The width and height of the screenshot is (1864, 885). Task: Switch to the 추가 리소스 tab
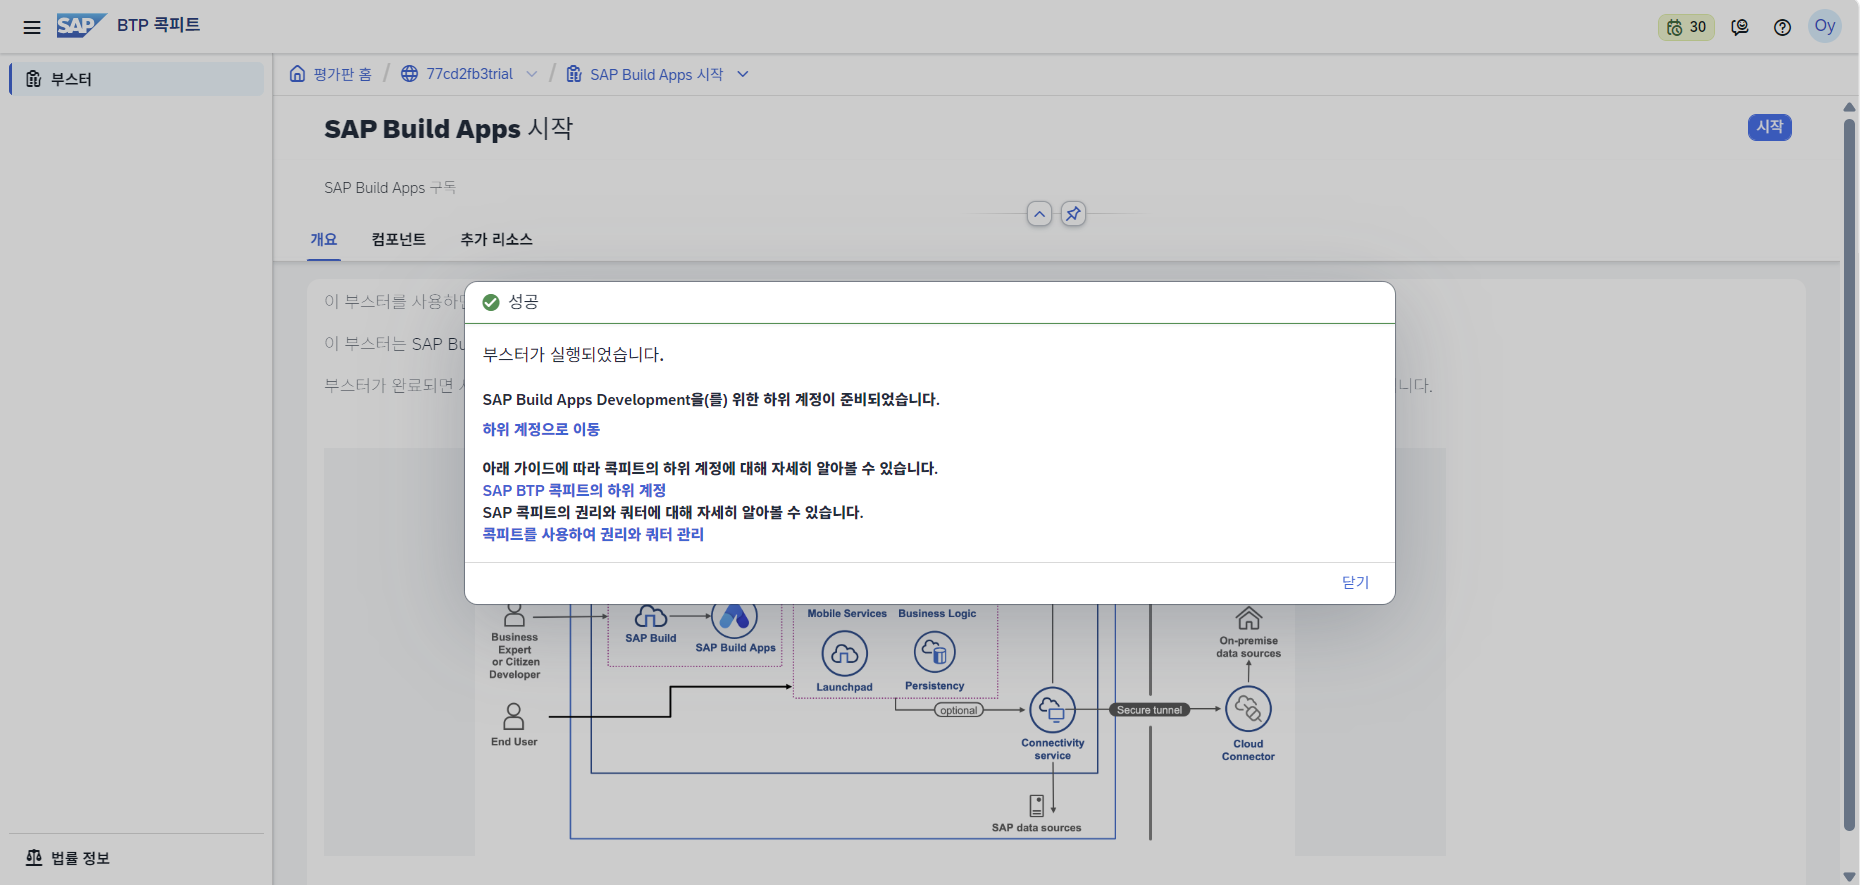[496, 240]
